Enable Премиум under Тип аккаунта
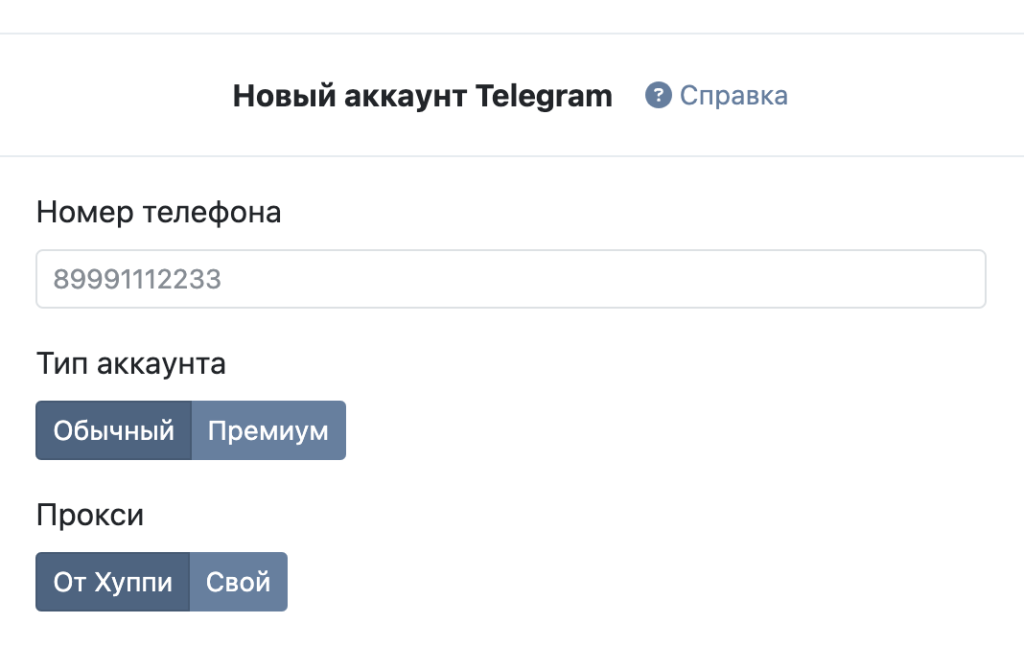1024x646 pixels. [x=268, y=431]
